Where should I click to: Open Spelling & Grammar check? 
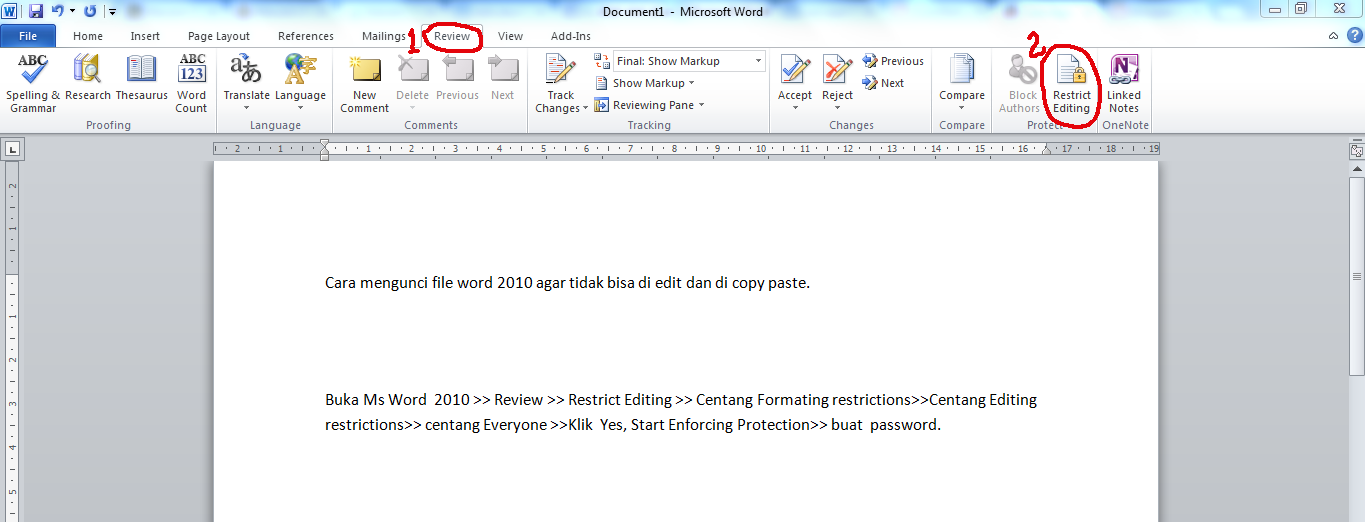(33, 84)
